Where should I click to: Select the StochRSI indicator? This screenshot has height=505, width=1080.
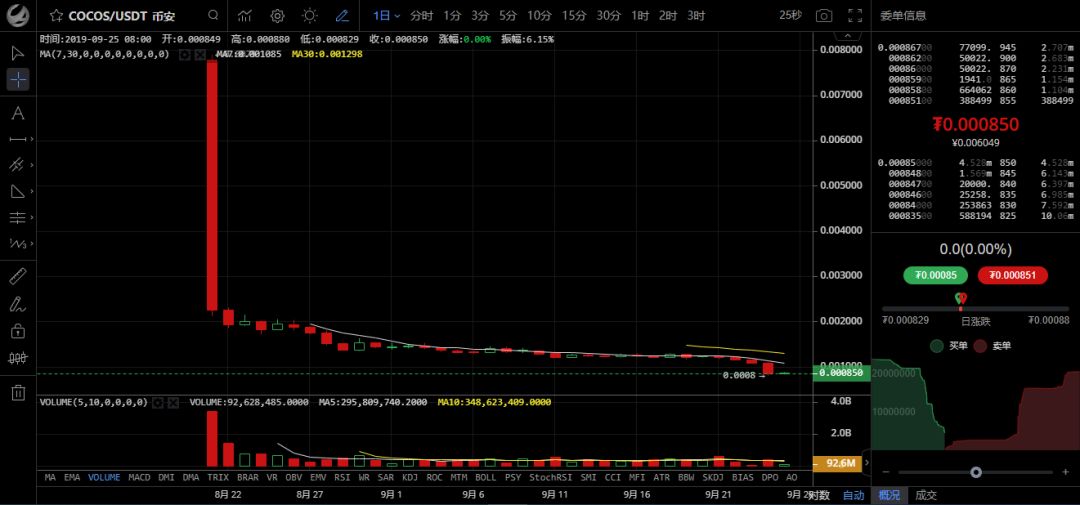click(551, 477)
